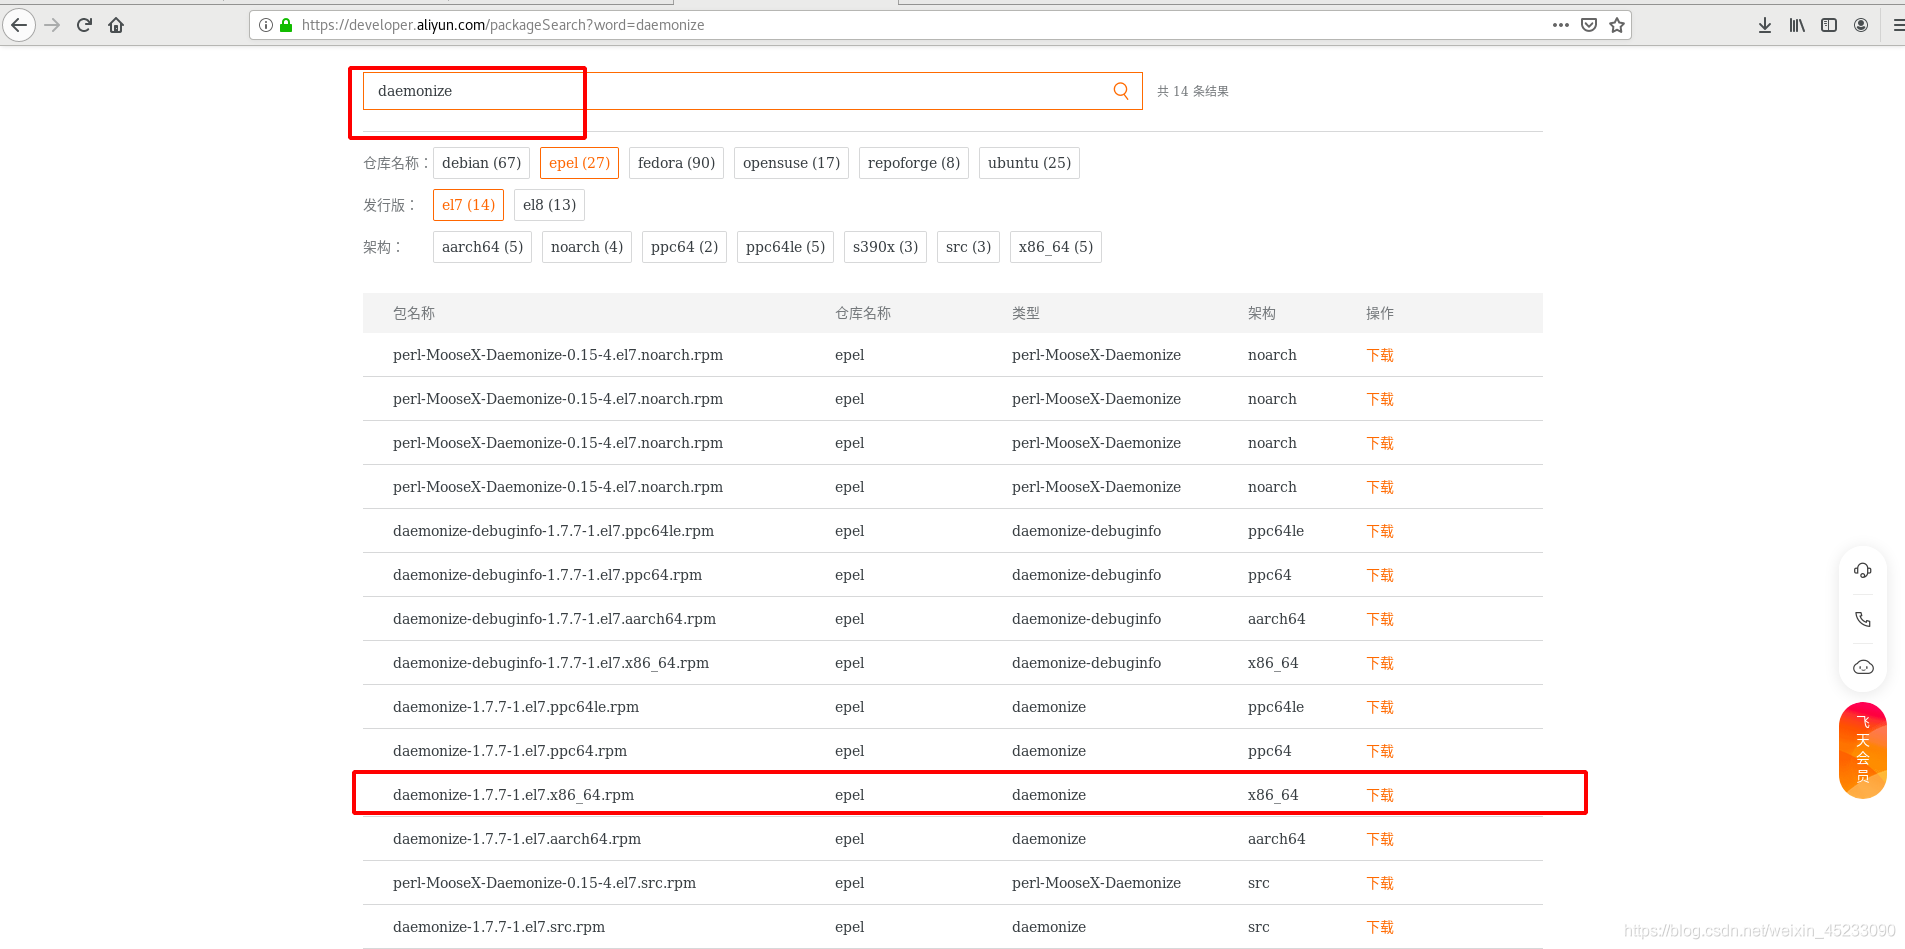
Task: Click the green padlock security icon
Action: point(286,25)
